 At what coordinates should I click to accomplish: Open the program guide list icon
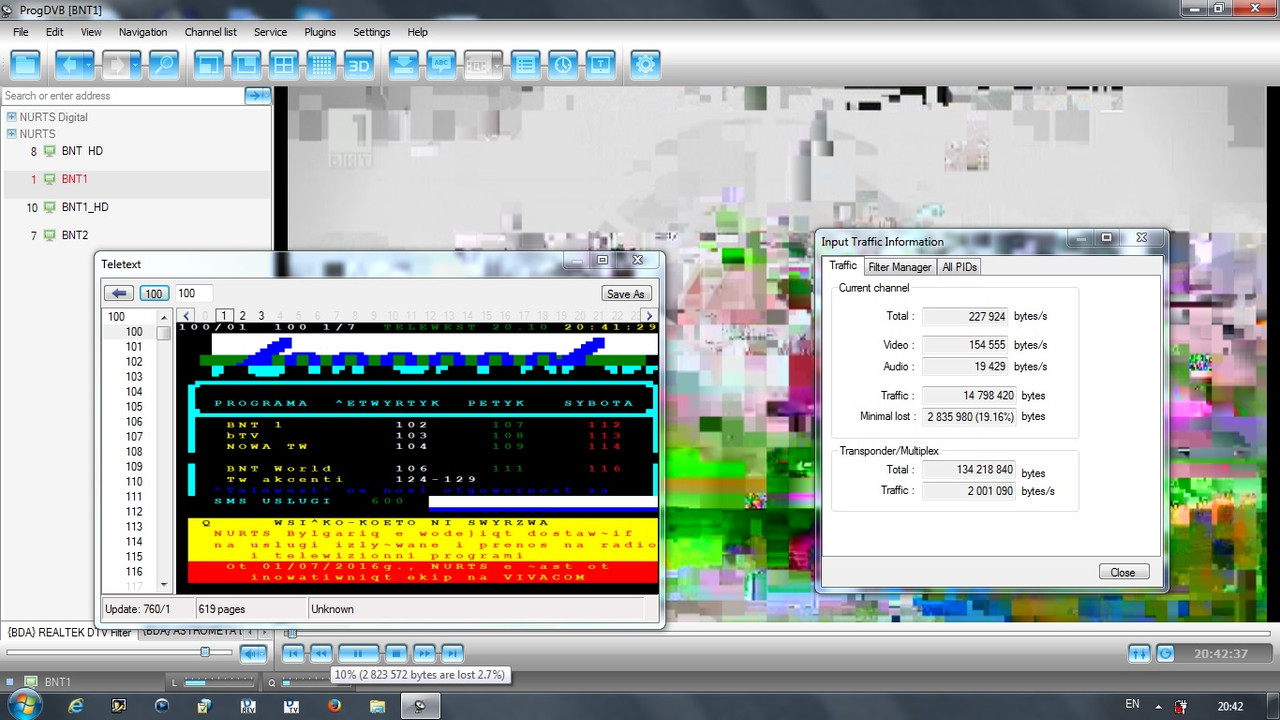coord(526,65)
